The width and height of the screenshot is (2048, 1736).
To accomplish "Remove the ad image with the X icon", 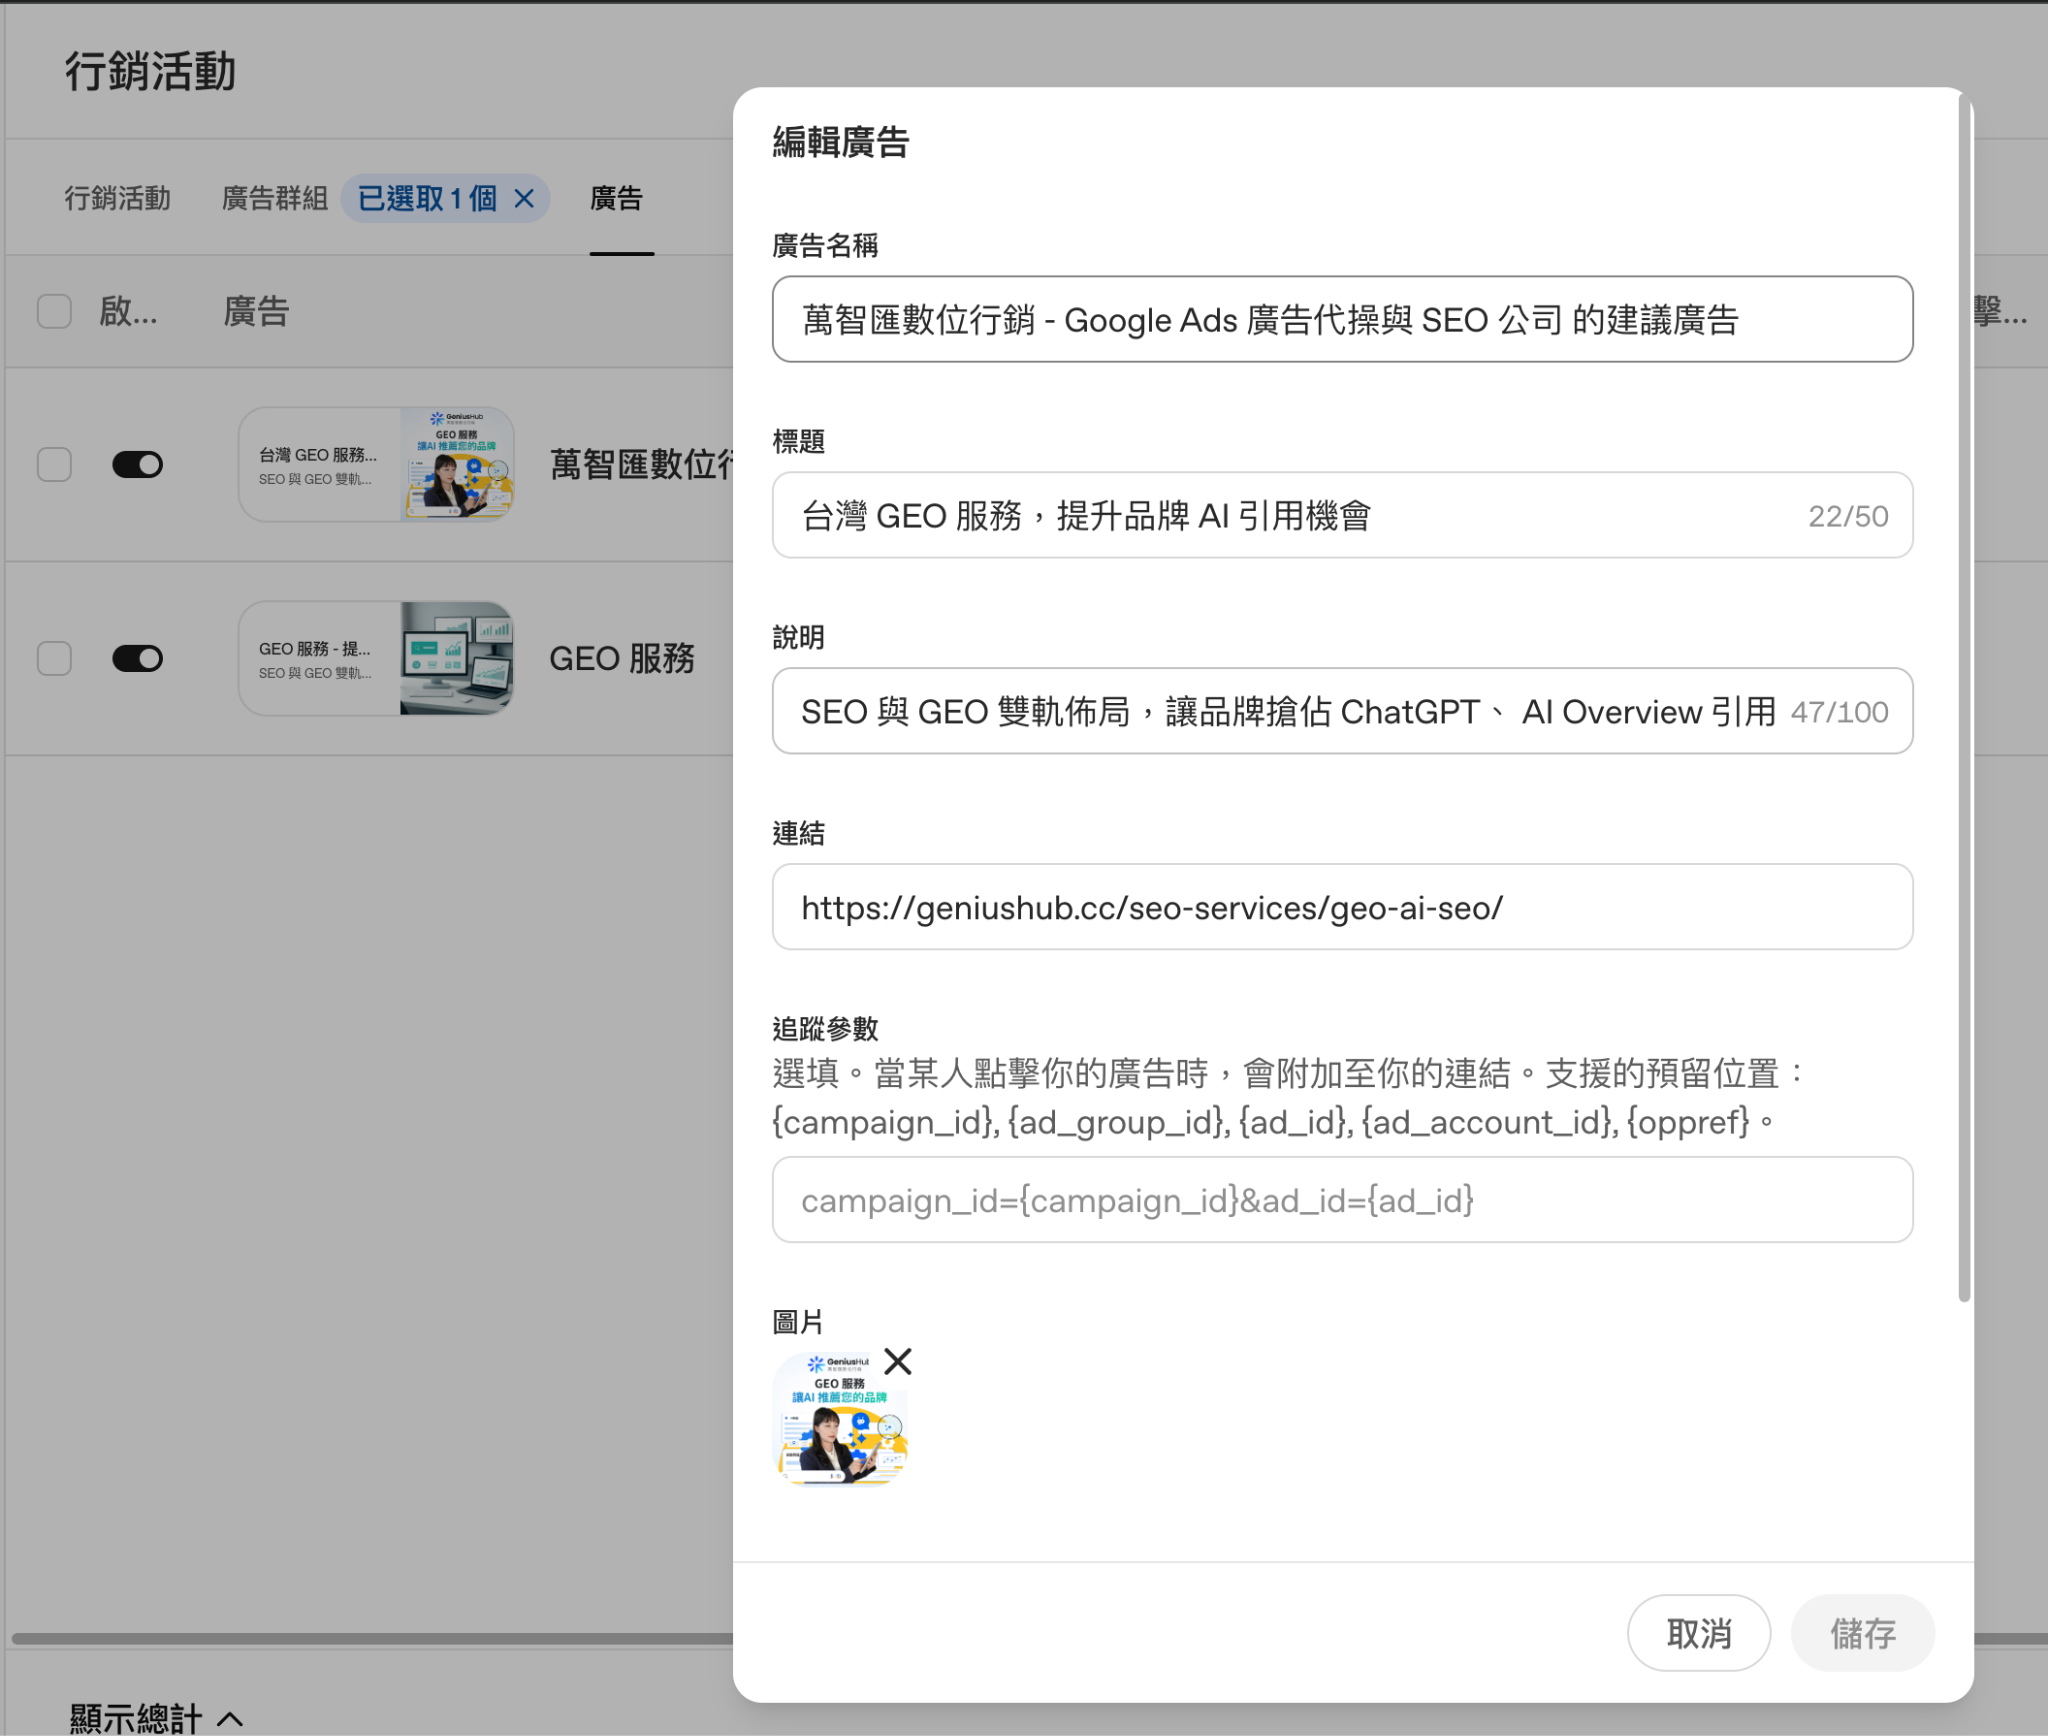I will pyautogui.click(x=898, y=1361).
